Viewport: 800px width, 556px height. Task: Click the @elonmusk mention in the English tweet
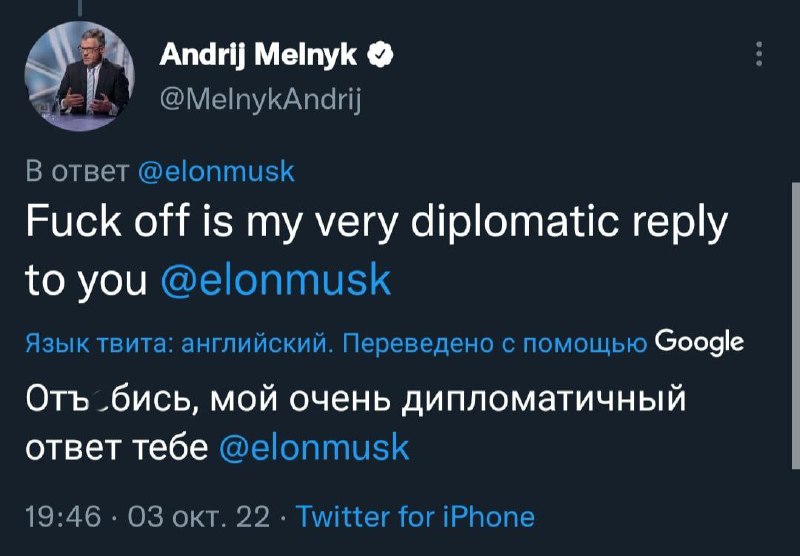point(276,280)
